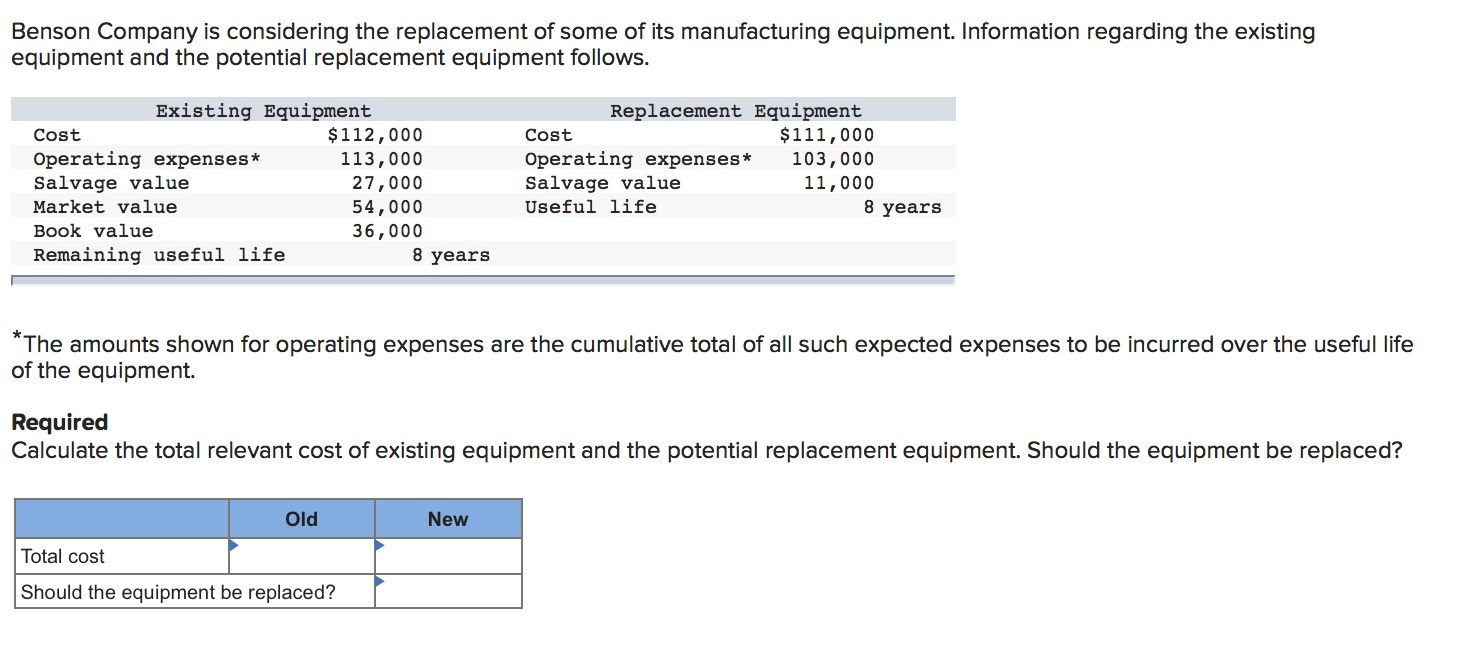Click the replacement equipment '8 years' value

coord(902,207)
